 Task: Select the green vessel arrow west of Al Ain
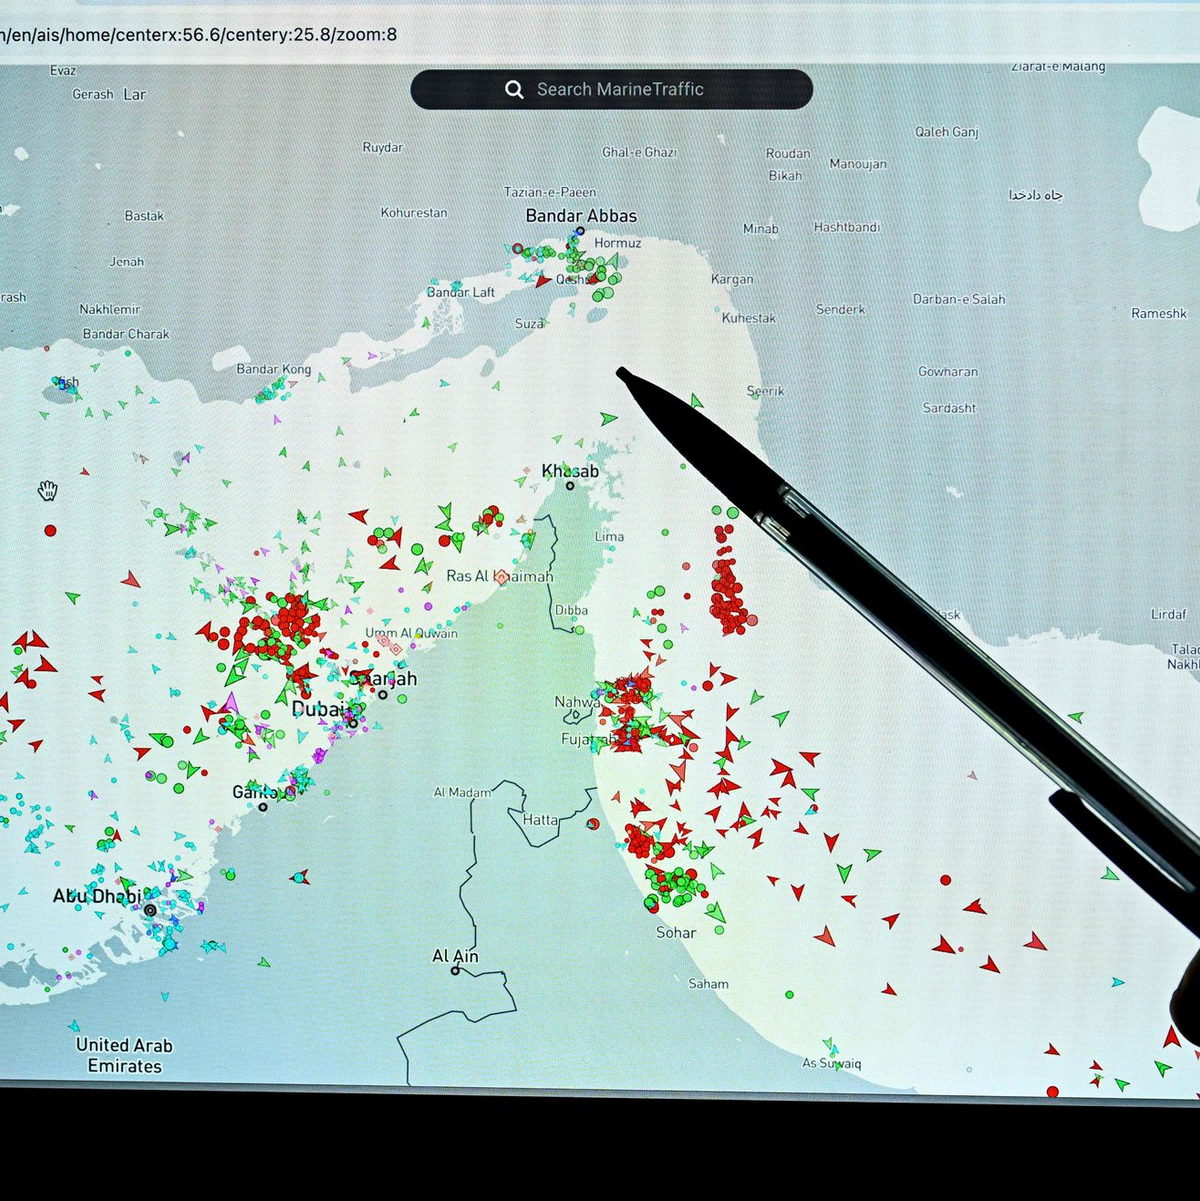264,962
